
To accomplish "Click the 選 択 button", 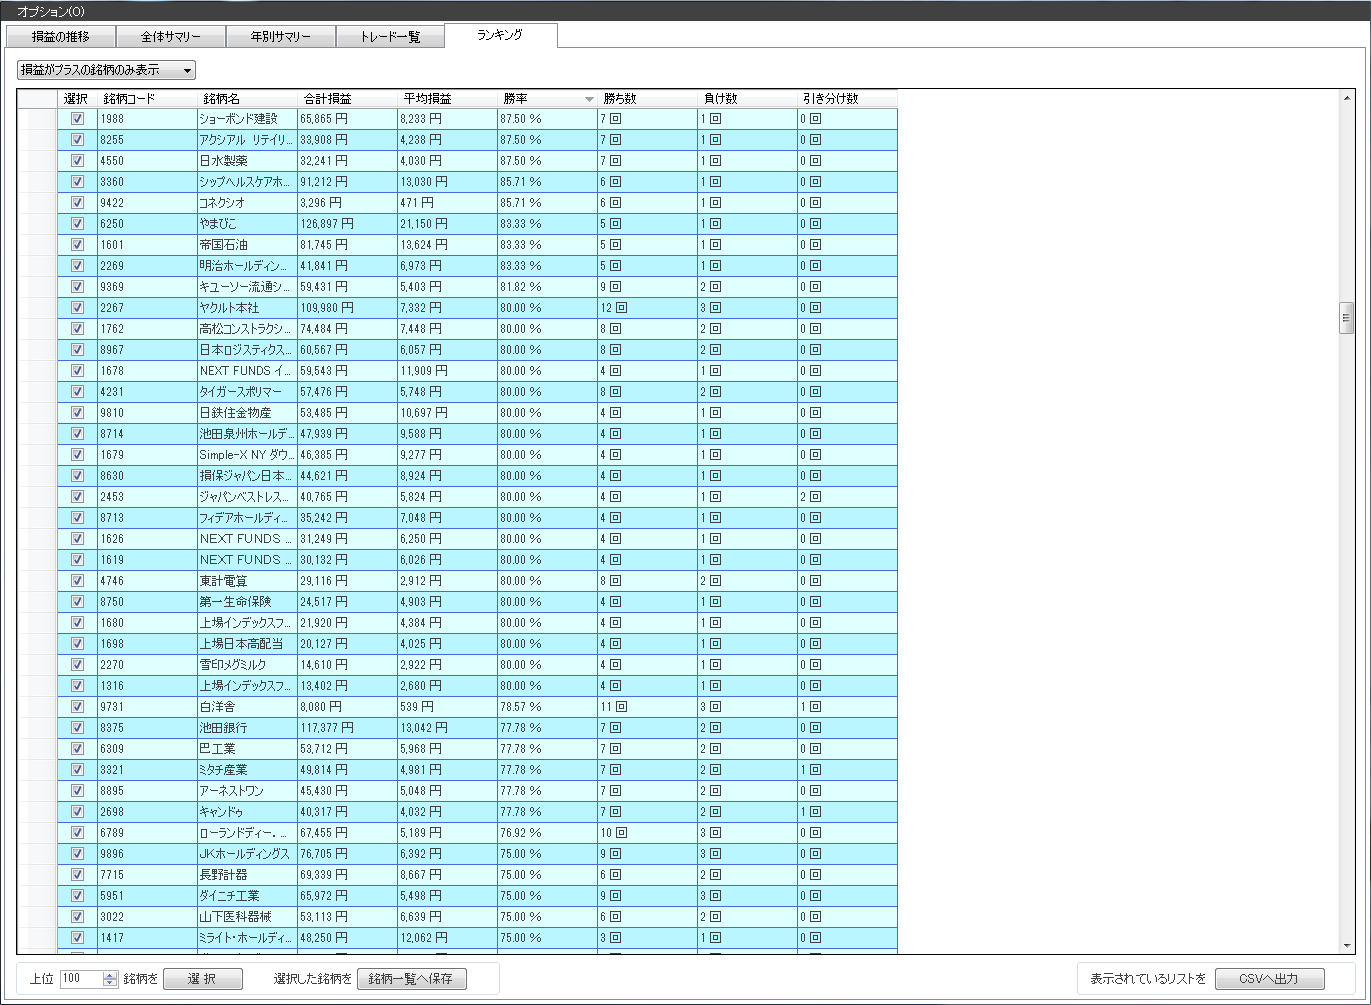I will [x=203, y=979].
